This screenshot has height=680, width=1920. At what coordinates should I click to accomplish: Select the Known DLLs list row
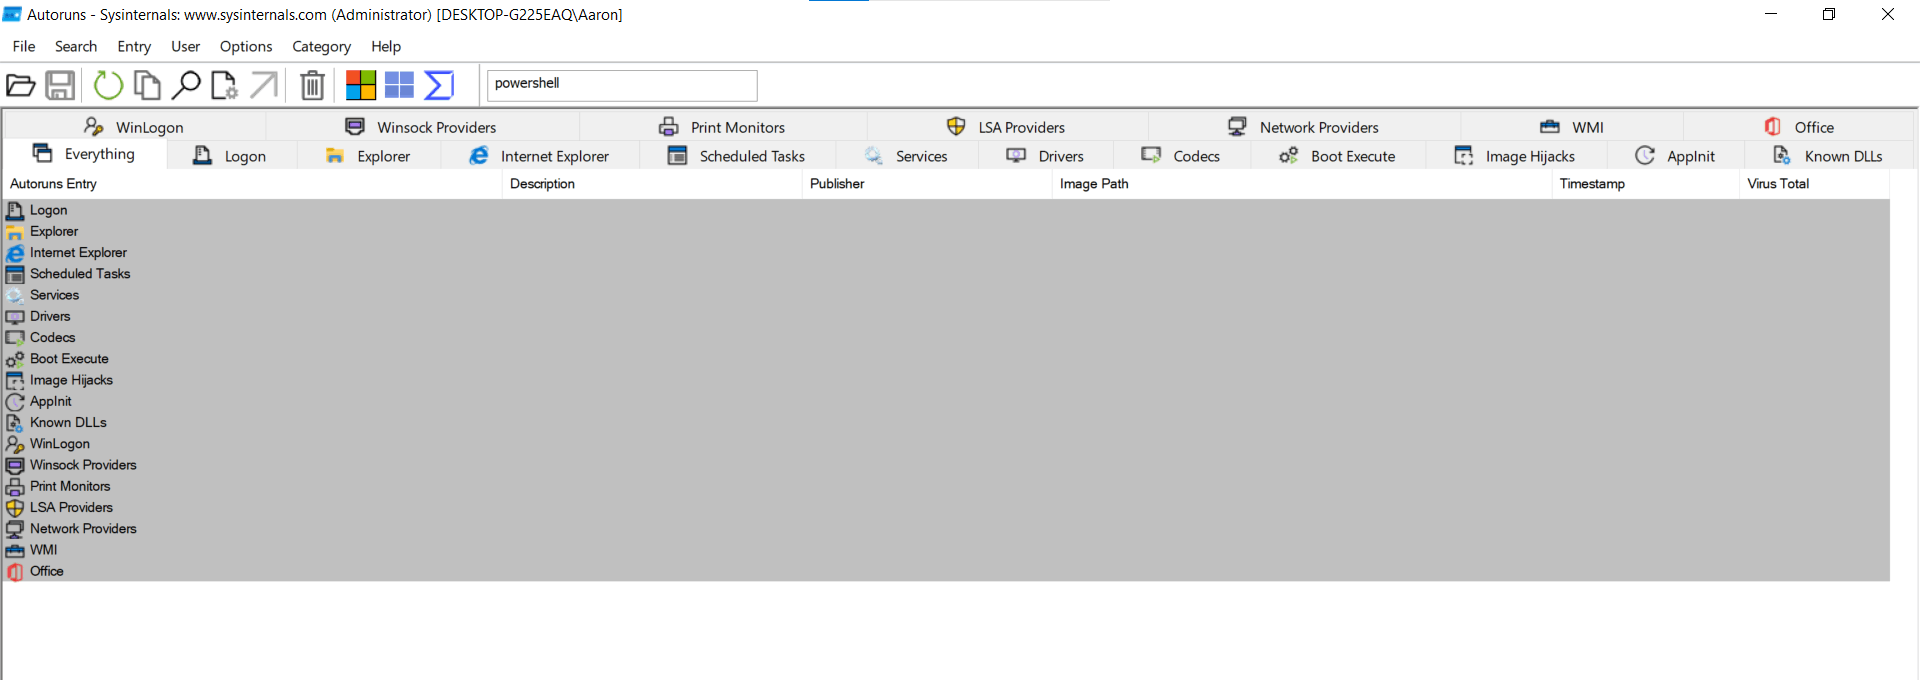[946, 423]
